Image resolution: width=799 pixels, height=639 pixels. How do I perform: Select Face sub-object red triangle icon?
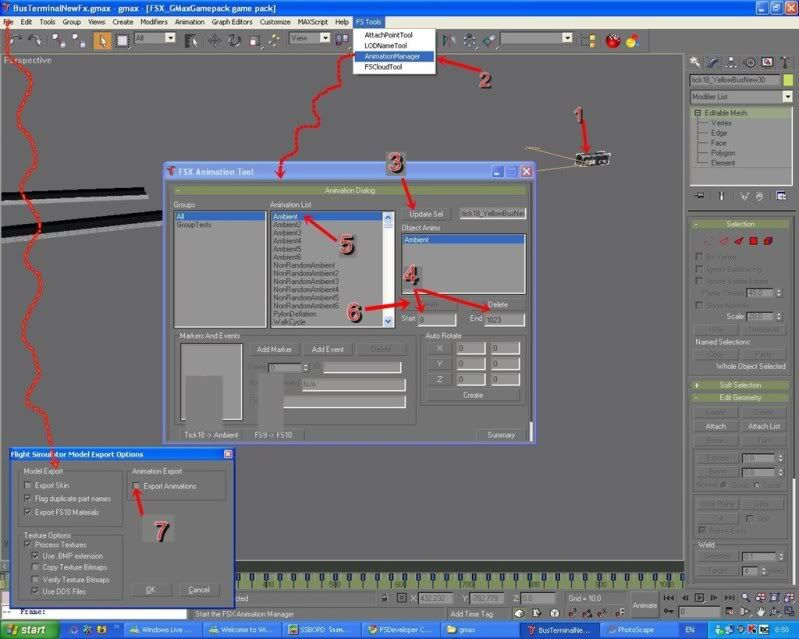click(738, 241)
